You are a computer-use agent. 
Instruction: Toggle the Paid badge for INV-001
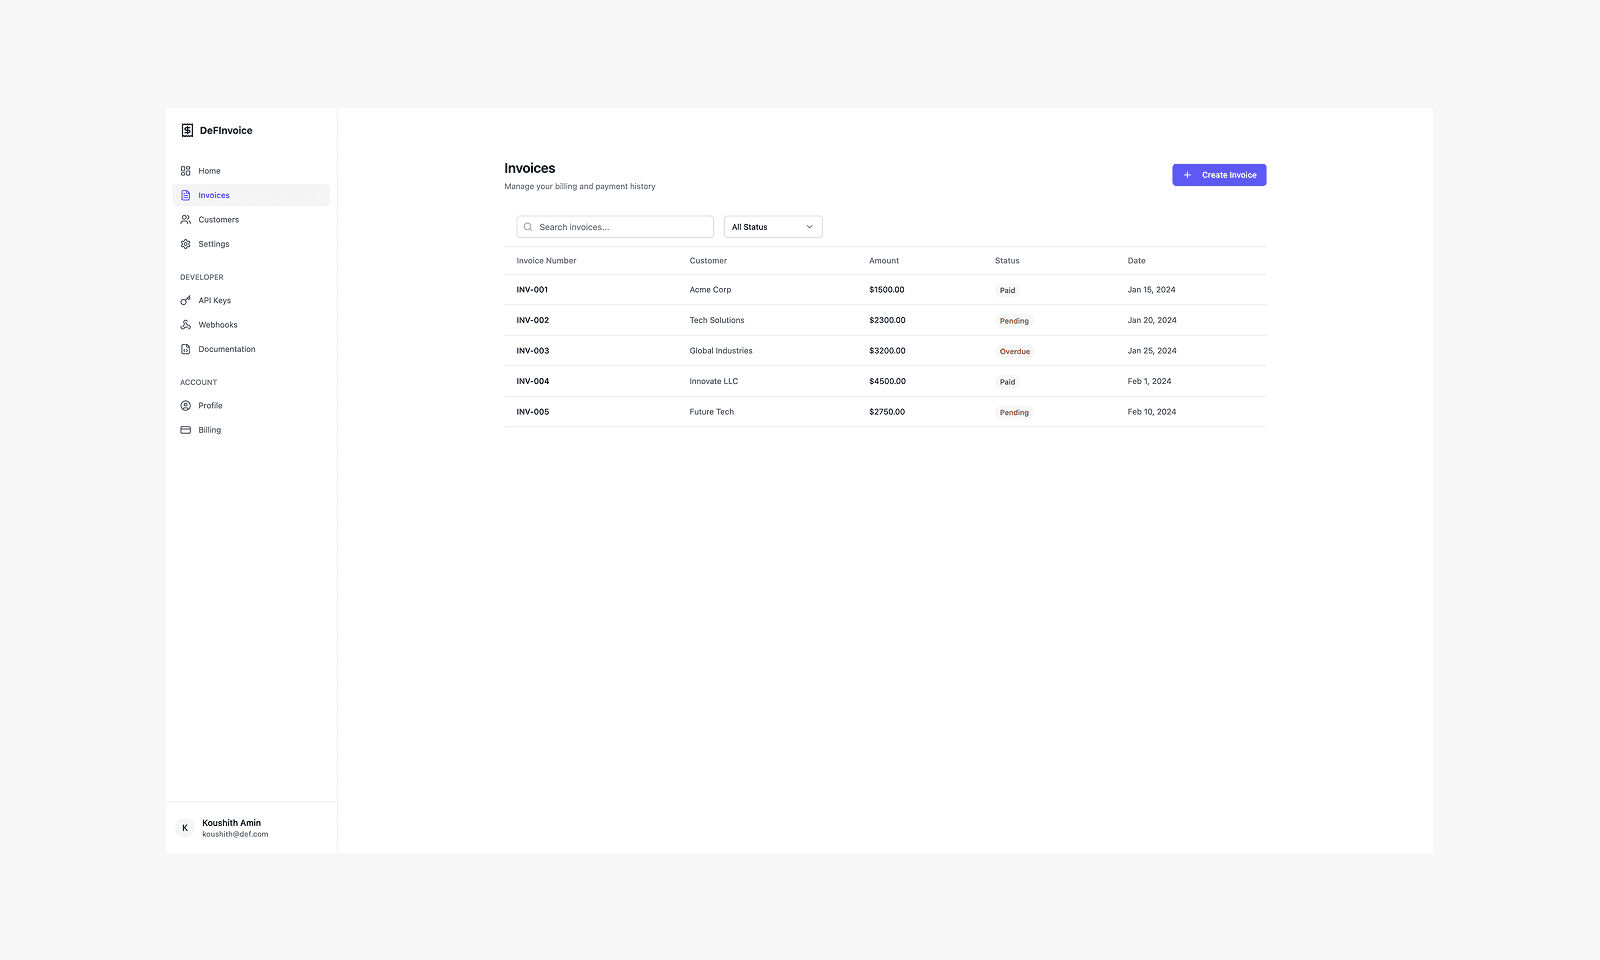click(x=1007, y=290)
